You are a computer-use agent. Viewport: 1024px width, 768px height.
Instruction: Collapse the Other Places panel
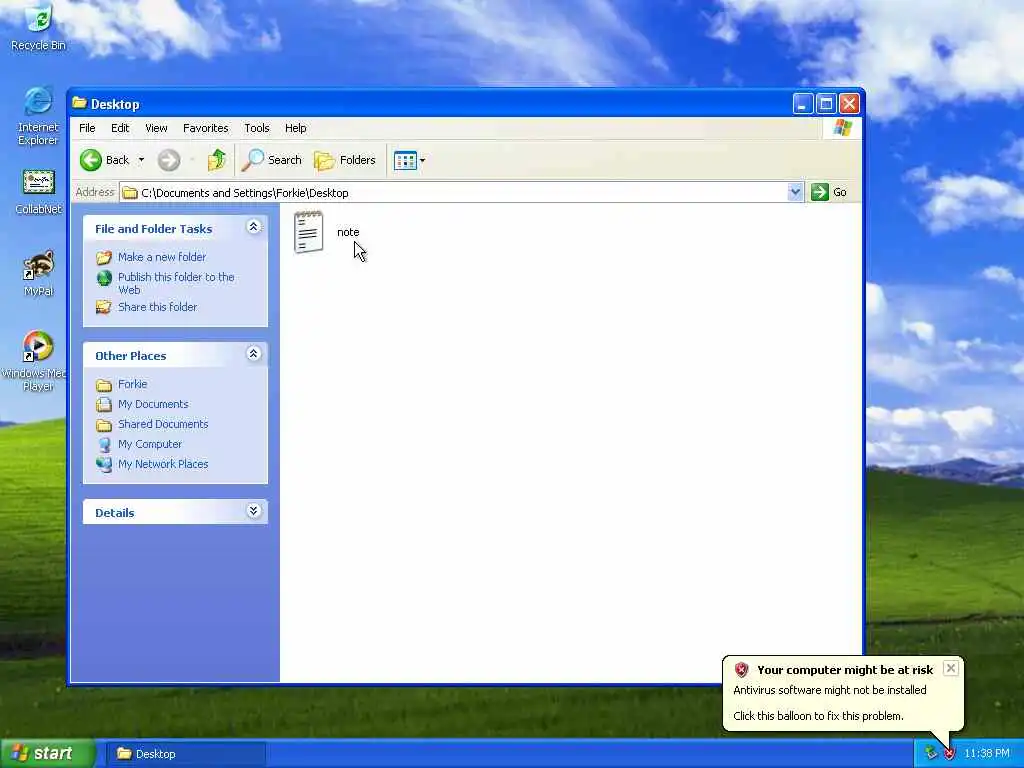253,354
